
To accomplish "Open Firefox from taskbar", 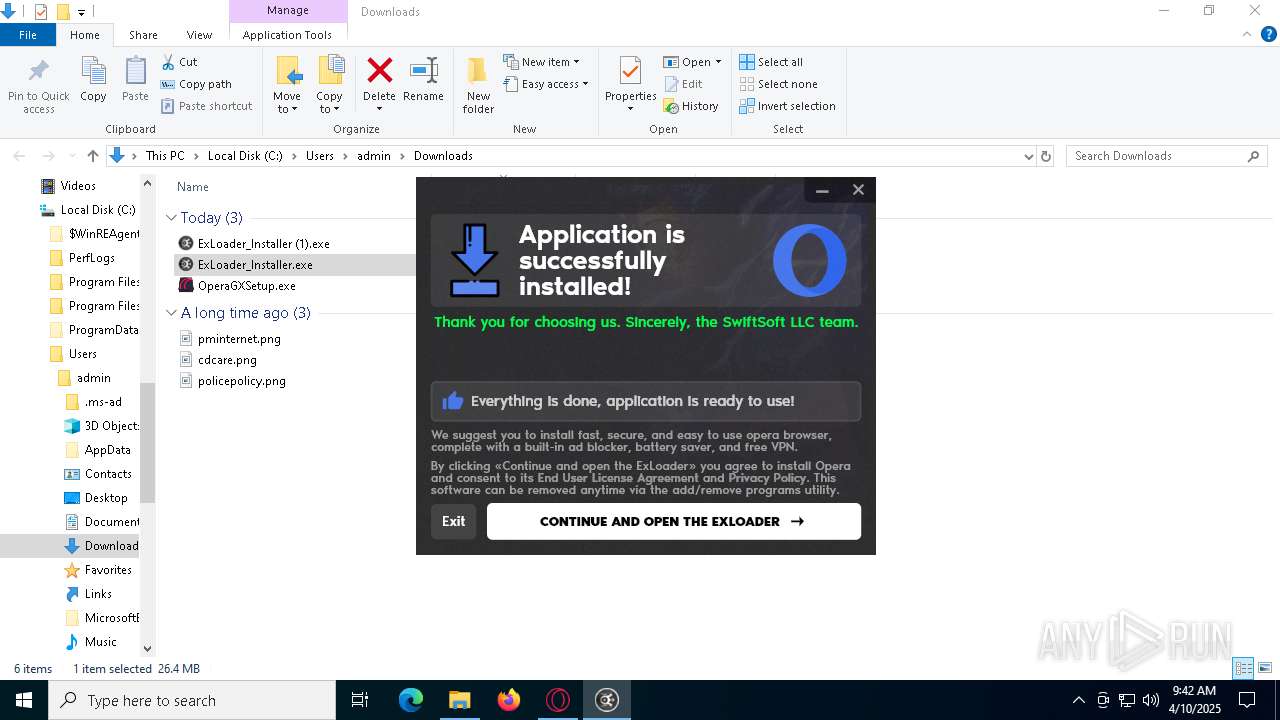I will 509,700.
